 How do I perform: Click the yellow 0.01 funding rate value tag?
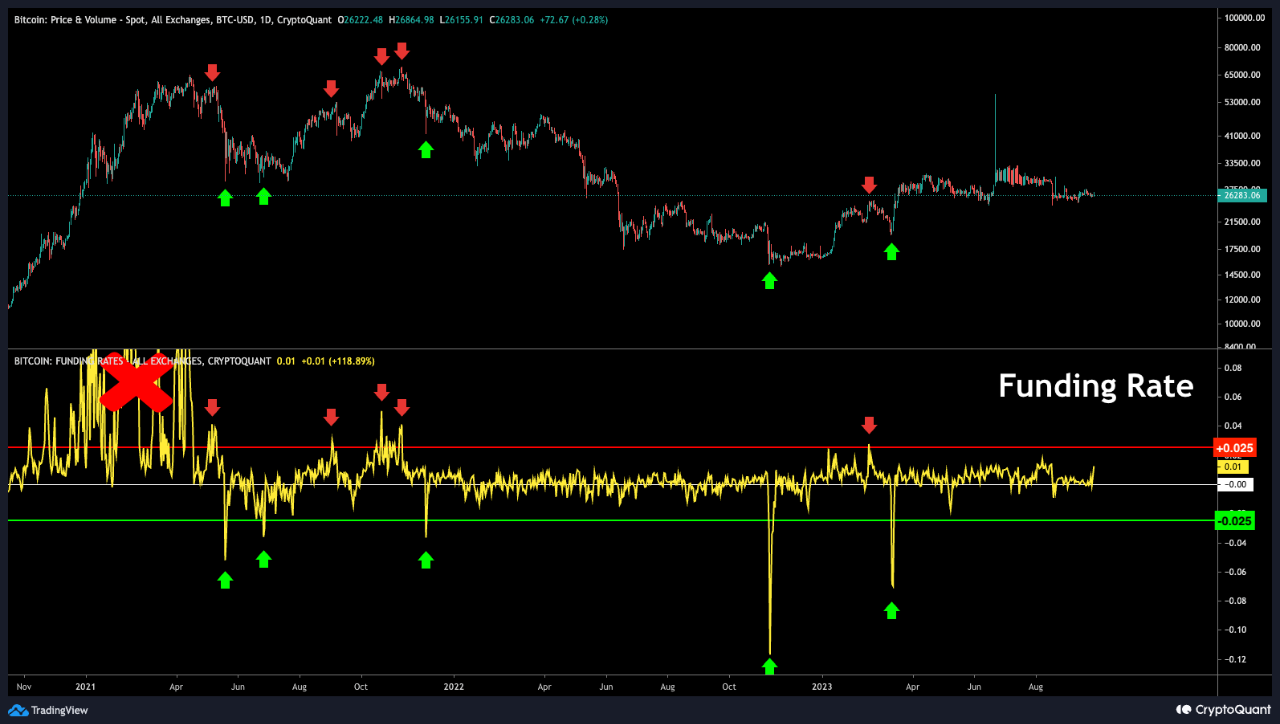(x=1232, y=466)
